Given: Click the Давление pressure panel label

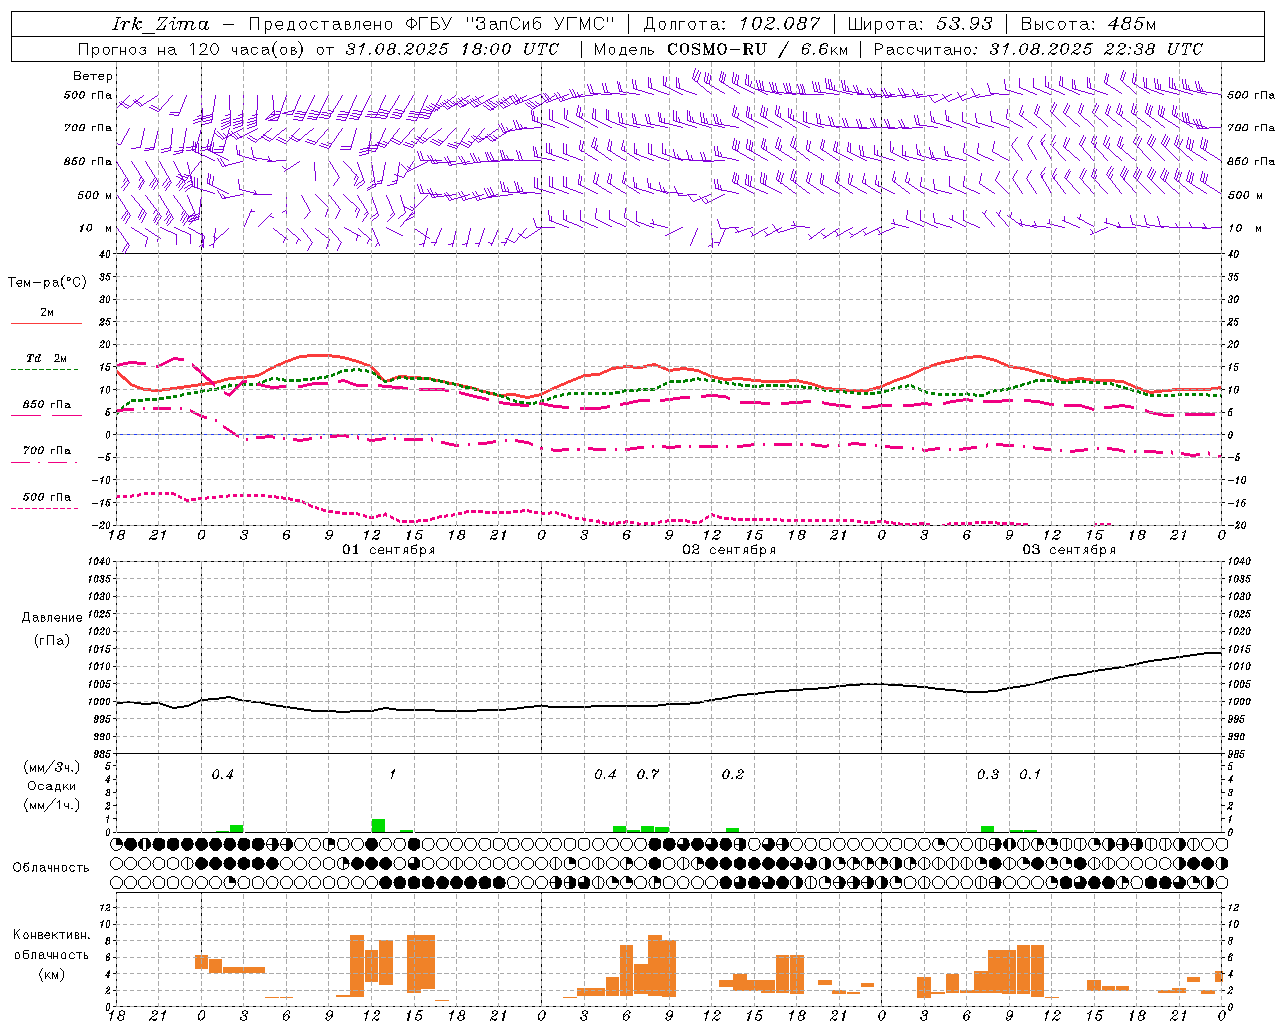Looking at the screenshot, I should coord(52,618).
